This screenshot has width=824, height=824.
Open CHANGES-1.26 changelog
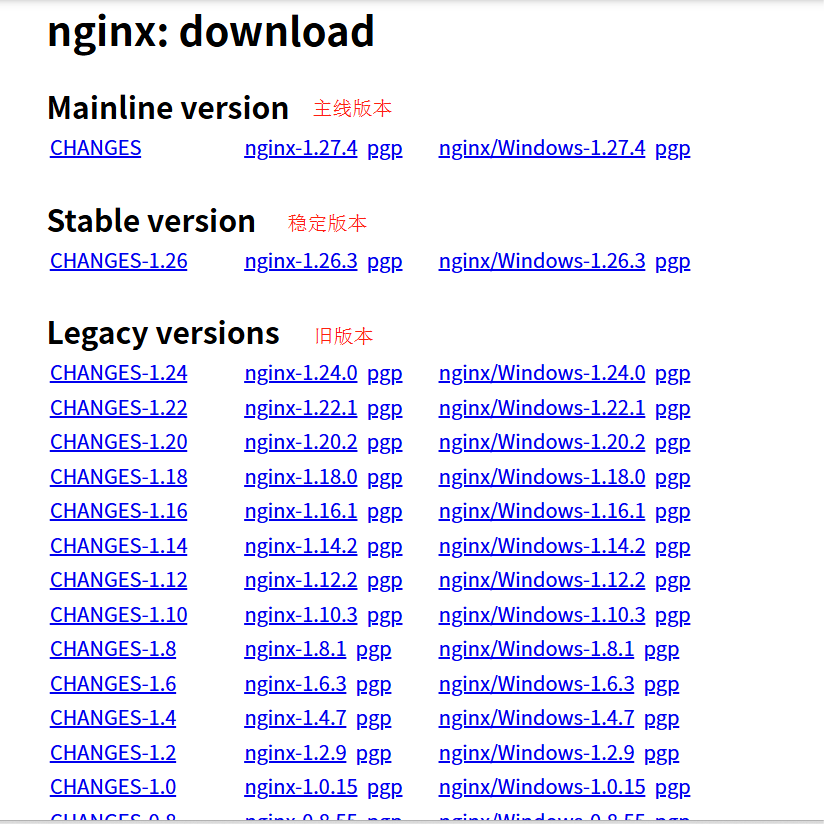click(118, 260)
